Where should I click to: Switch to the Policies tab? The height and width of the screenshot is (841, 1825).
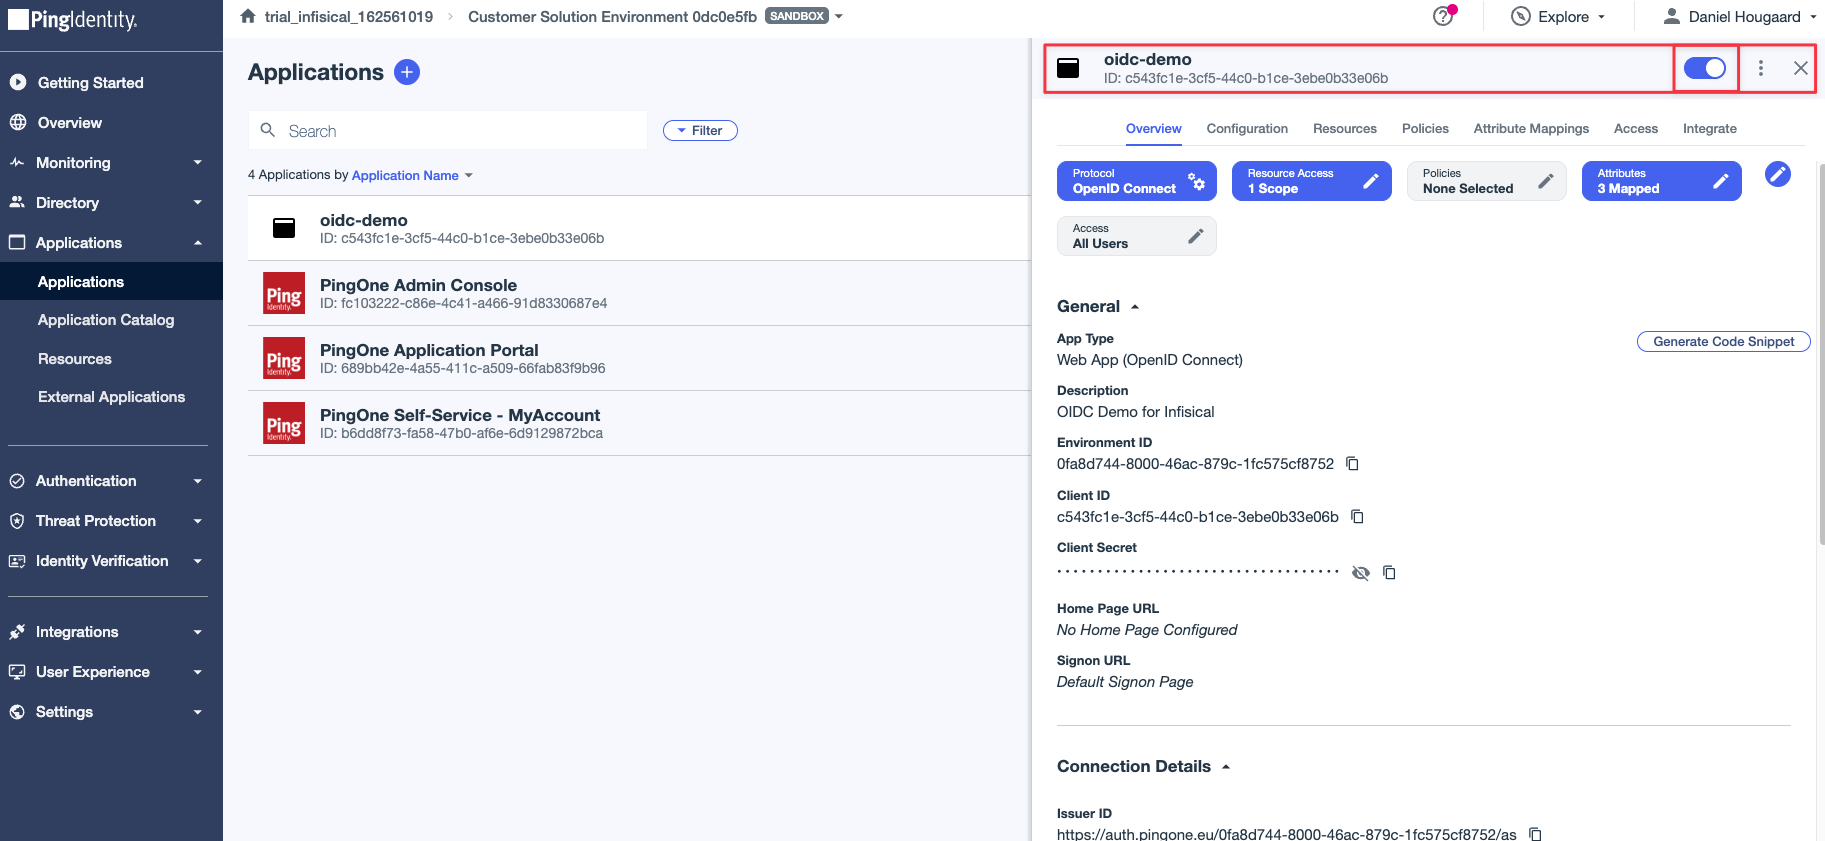pyautogui.click(x=1425, y=128)
